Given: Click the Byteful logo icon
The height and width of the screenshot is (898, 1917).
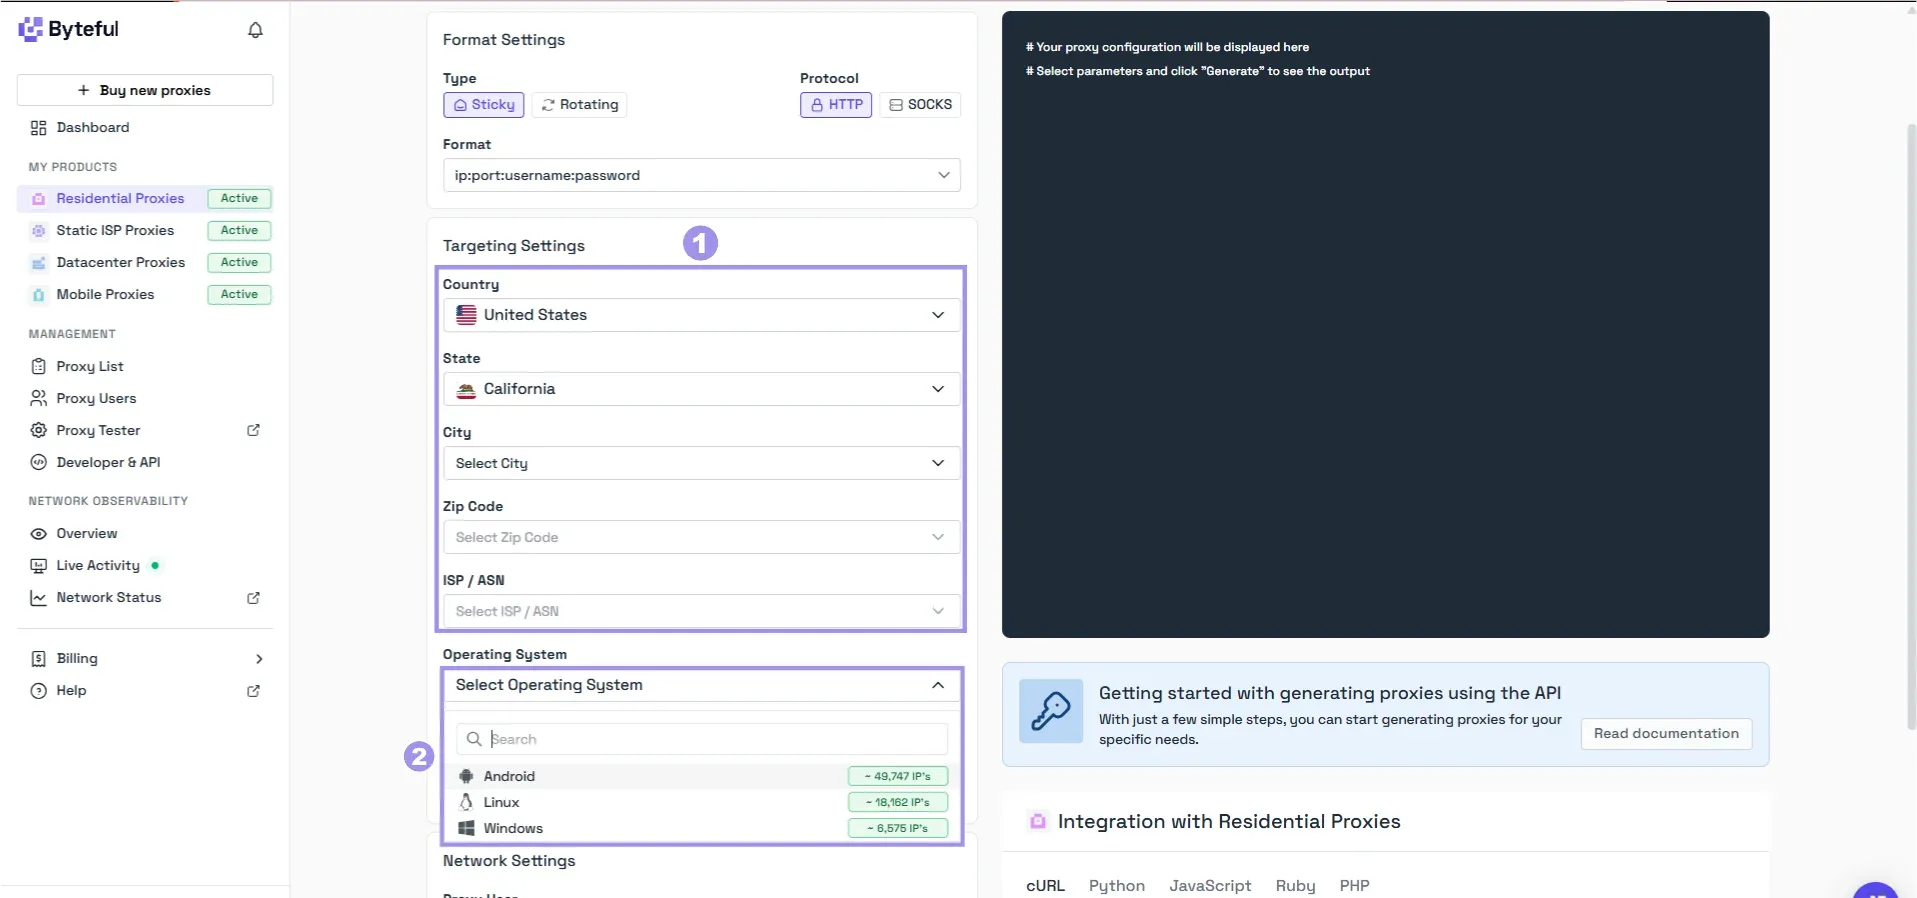Looking at the screenshot, I should [30, 29].
